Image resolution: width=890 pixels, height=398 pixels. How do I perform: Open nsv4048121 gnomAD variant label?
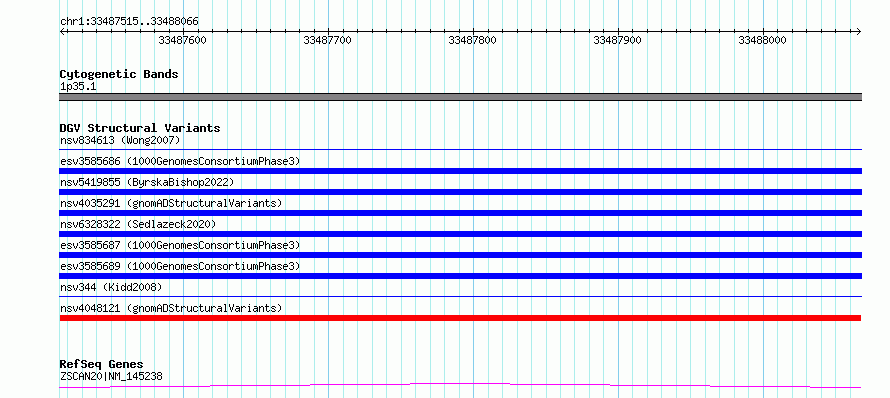(x=171, y=308)
